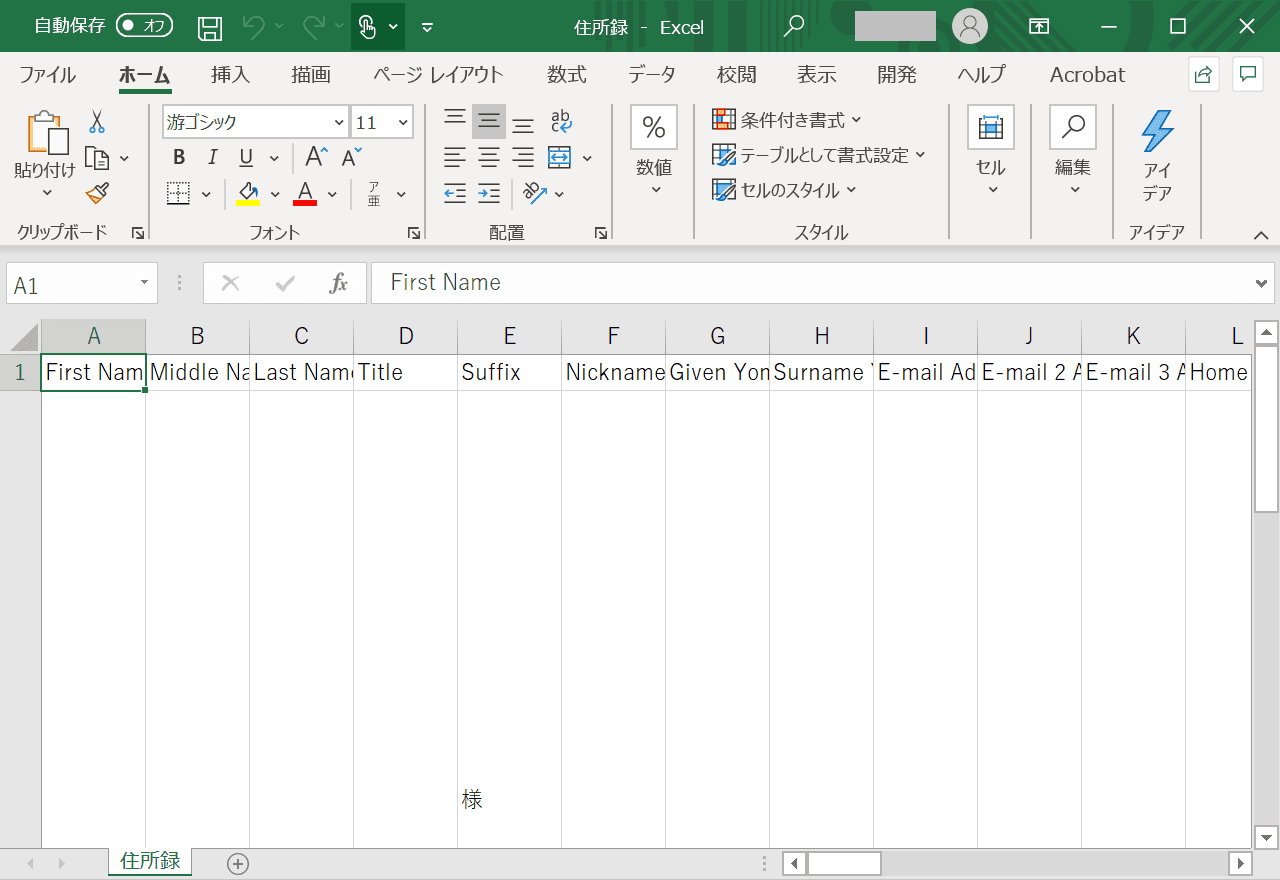Click the Paste (貼り付け) clipboard icon
The height and width of the screenshot is (880, 1280).
[47, 133]
